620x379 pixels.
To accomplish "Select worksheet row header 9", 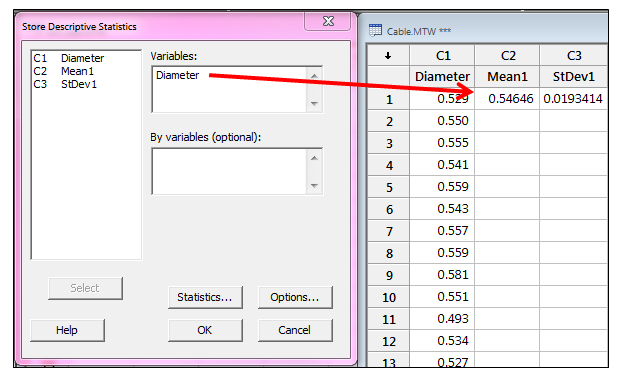I will pyautogui.click(x=389, y=275).
